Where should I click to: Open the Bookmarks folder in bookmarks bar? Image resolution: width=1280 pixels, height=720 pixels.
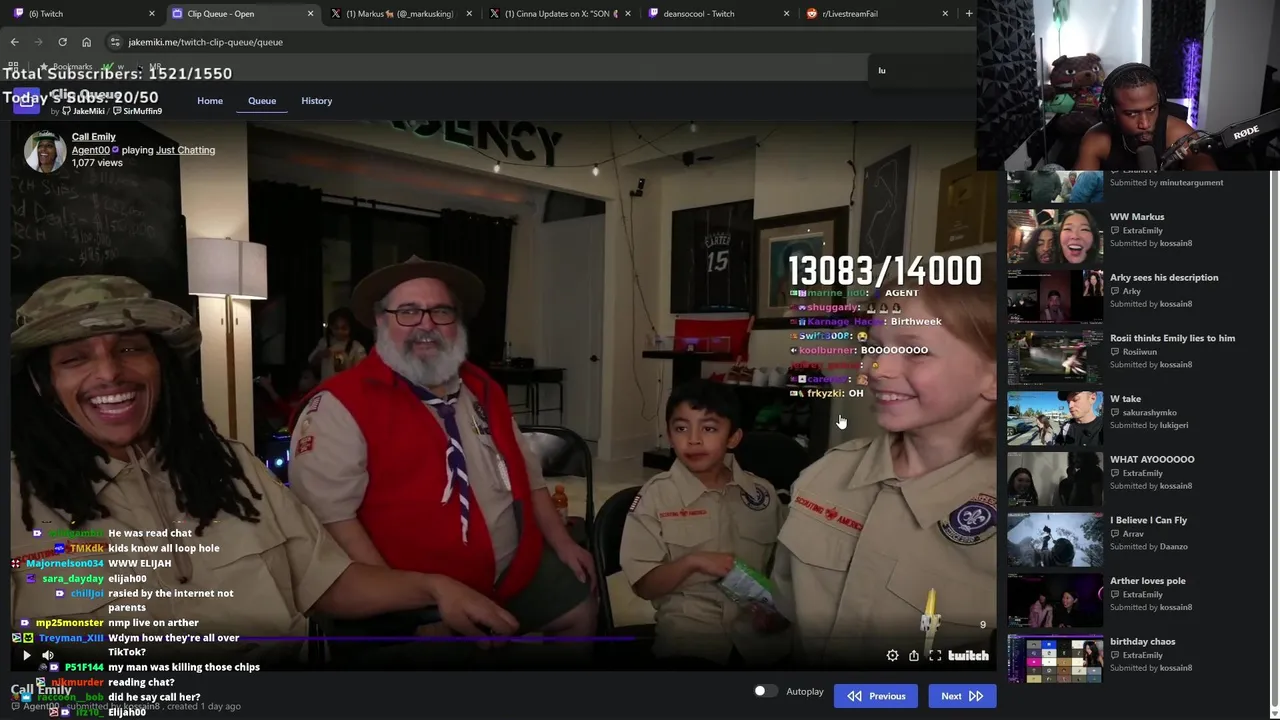66,67
